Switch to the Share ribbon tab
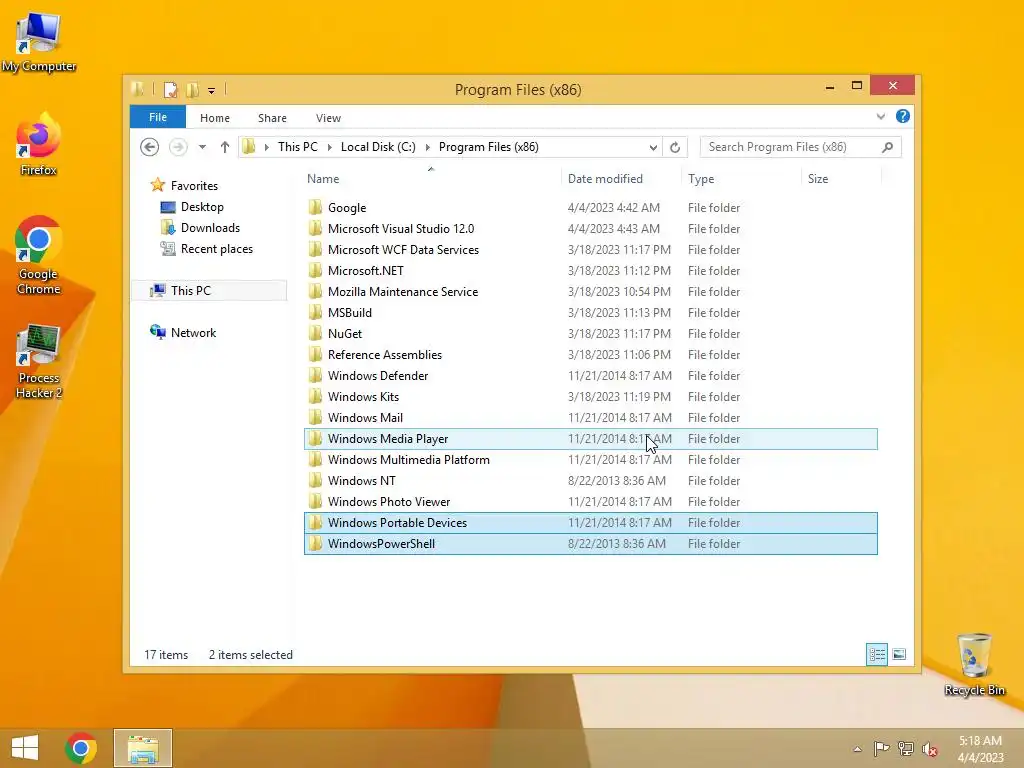This screenshot has height=768, width=1024. 272,118
